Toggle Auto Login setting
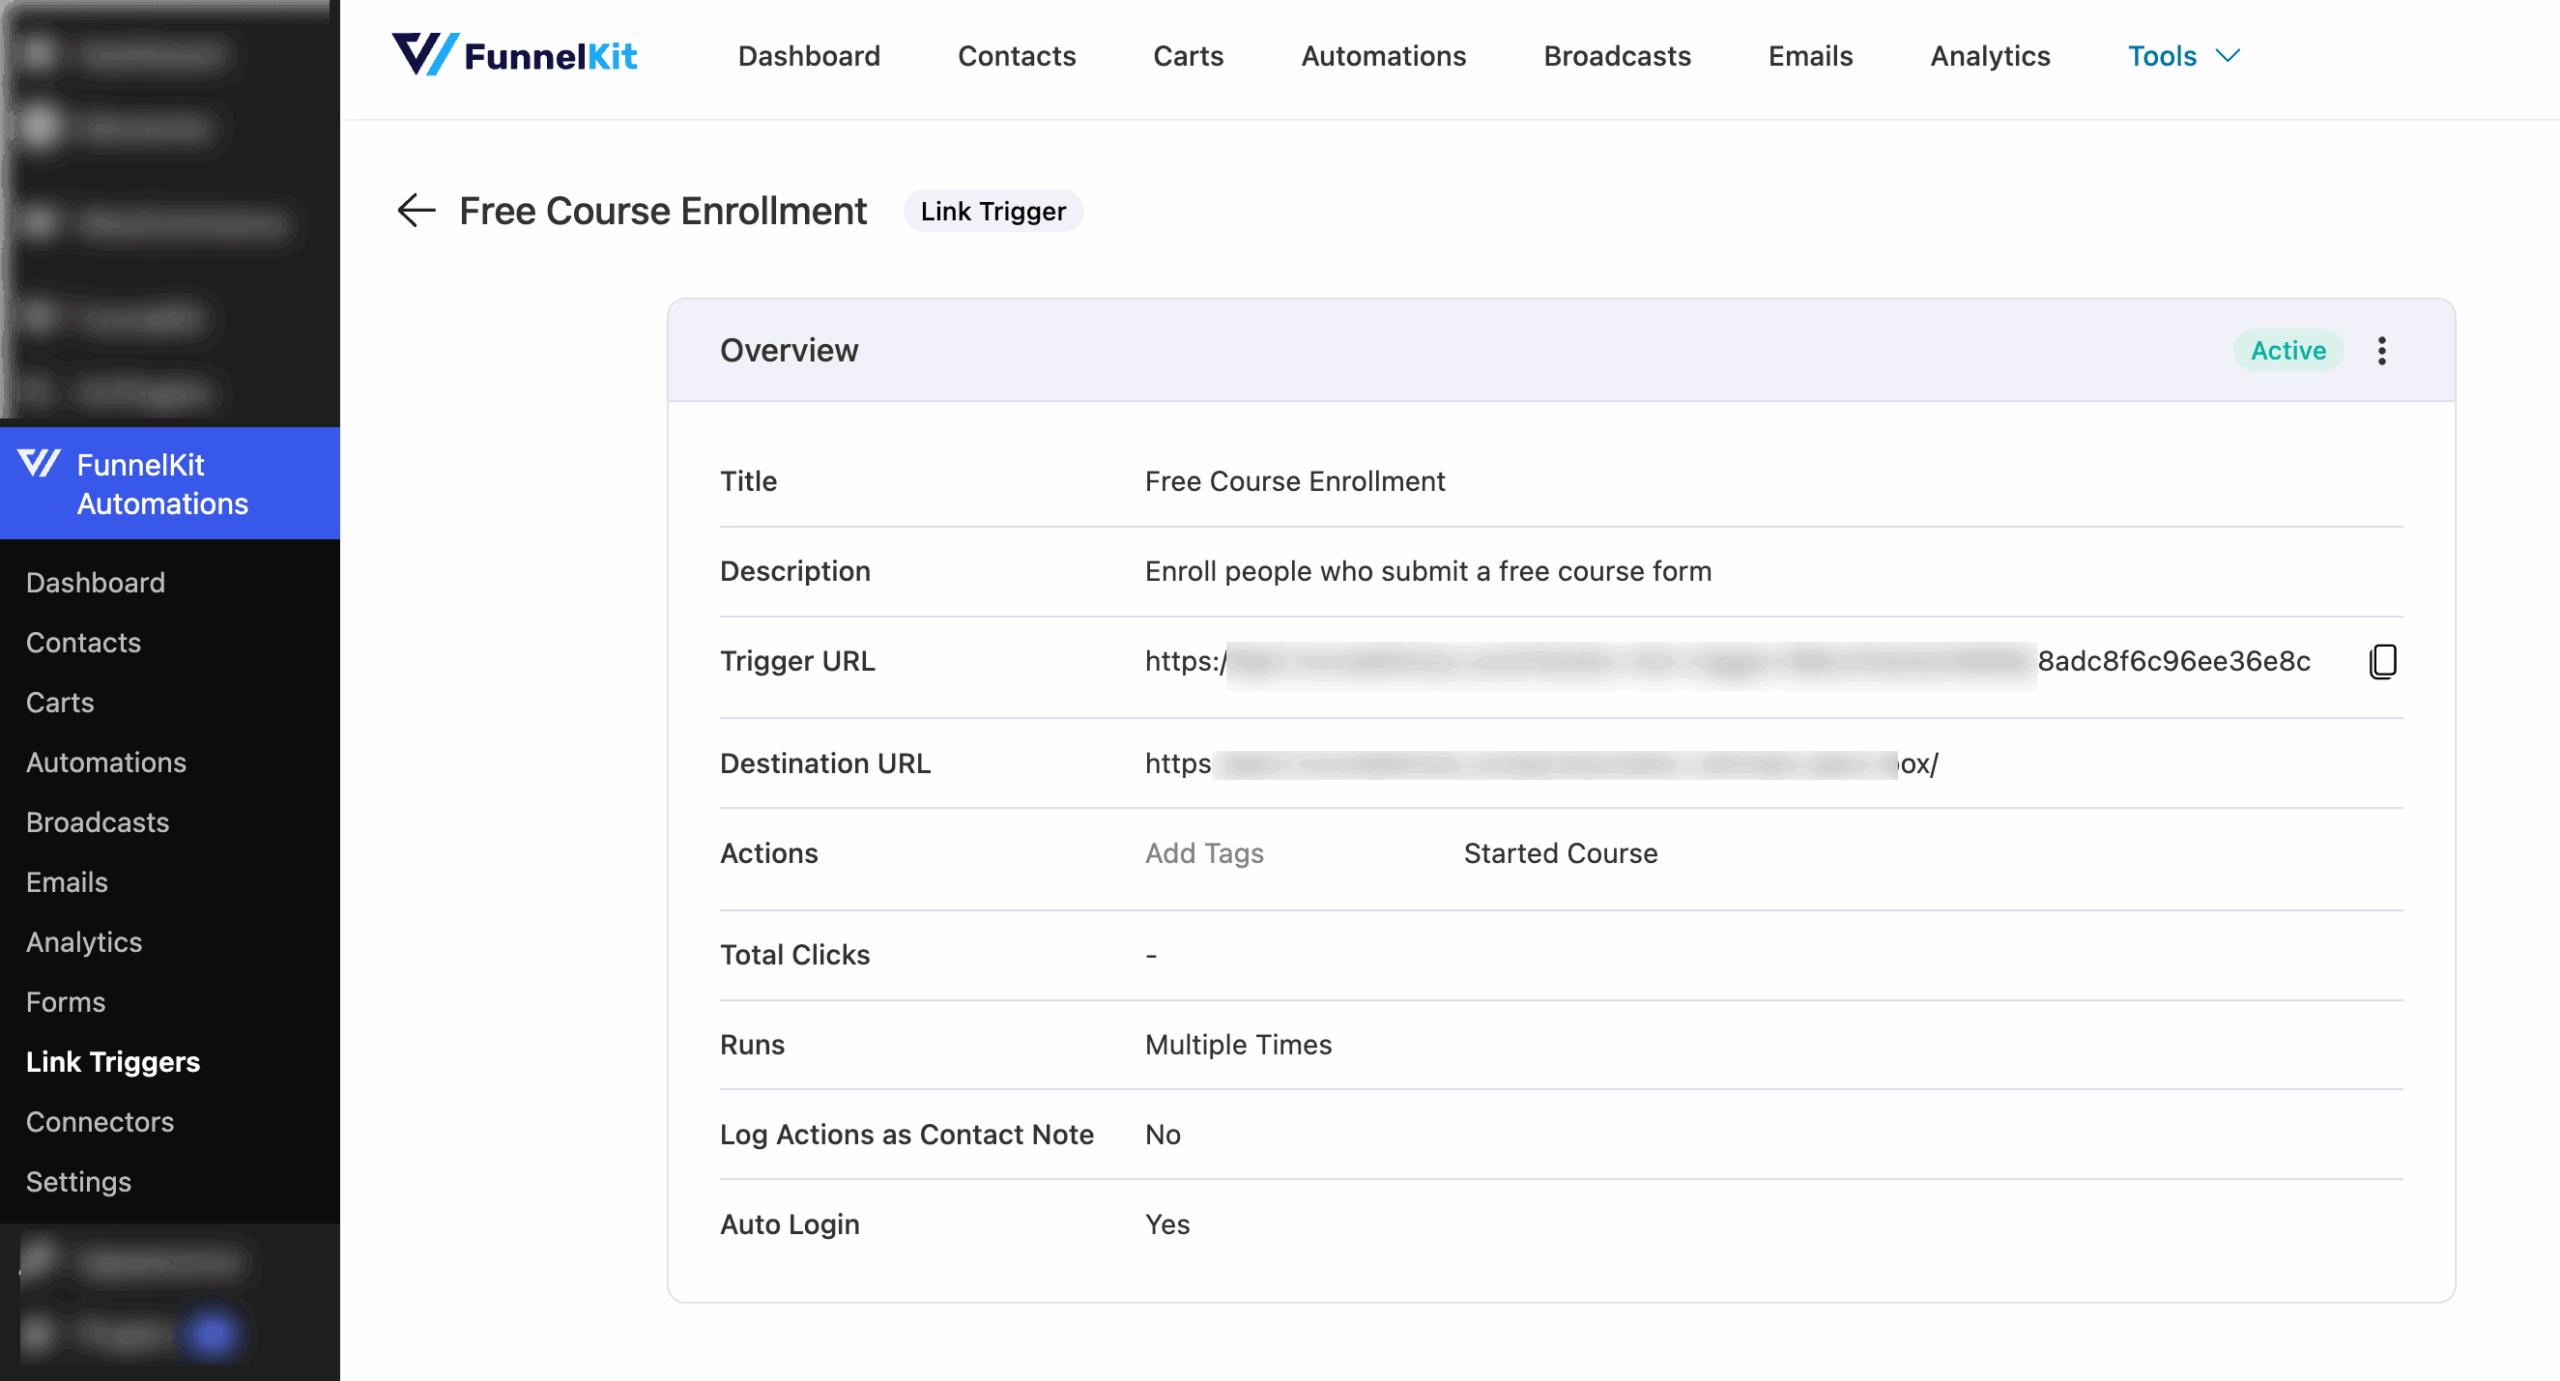2560x1381 pixels. click(x=1166, y=1223)
